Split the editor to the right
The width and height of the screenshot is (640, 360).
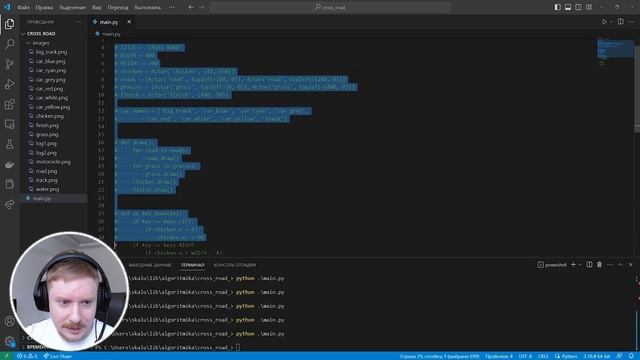[x=620, y=22]
